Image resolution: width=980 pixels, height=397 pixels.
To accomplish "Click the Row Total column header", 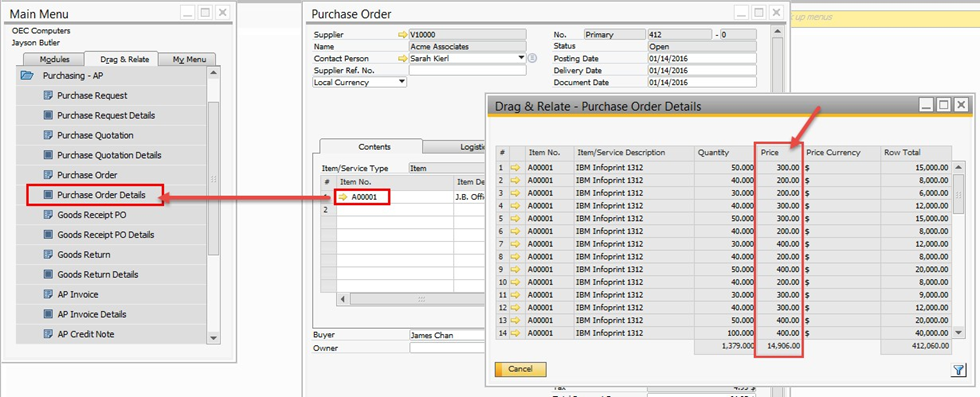I will click(x=916, y=153).
